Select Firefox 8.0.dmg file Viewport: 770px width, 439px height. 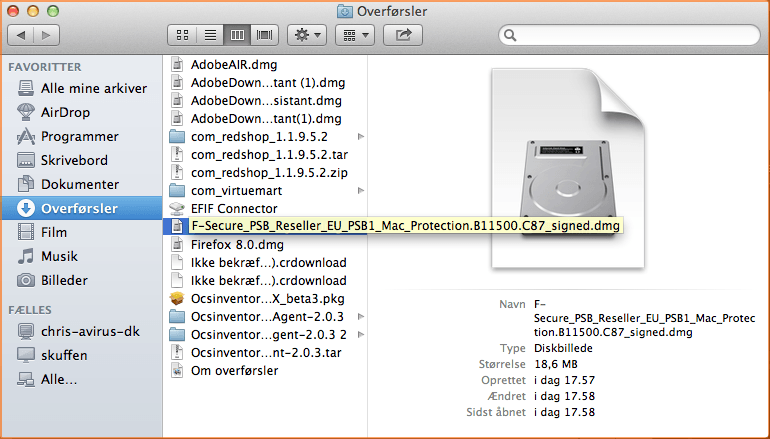[265, 245]
